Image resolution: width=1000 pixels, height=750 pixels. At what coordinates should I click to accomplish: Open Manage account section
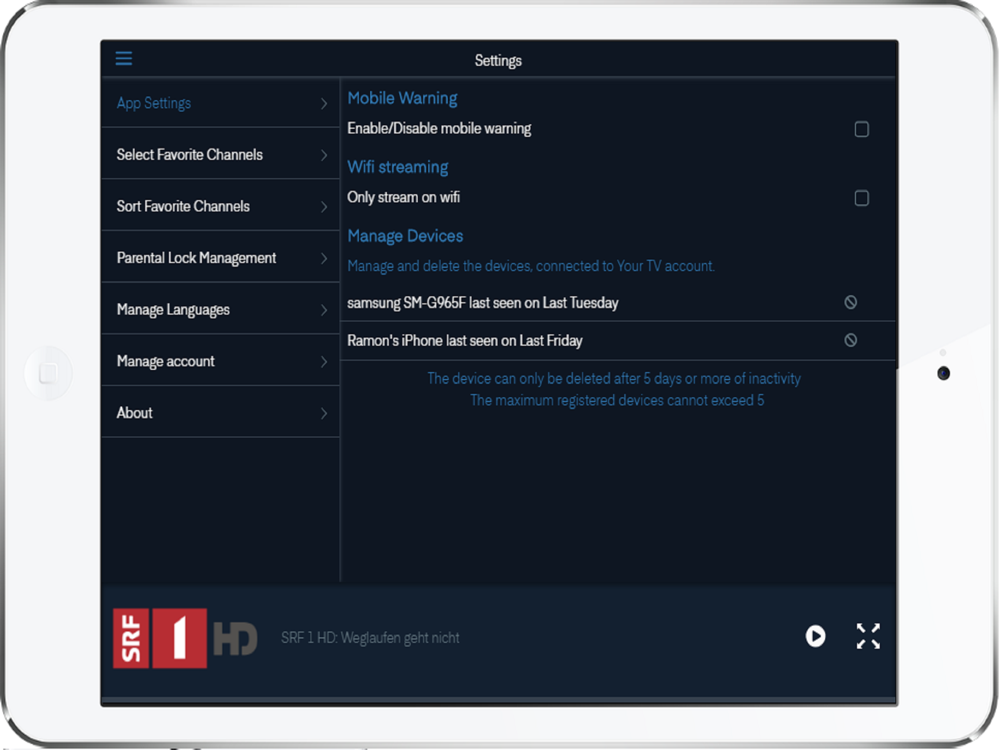(220, 361)
